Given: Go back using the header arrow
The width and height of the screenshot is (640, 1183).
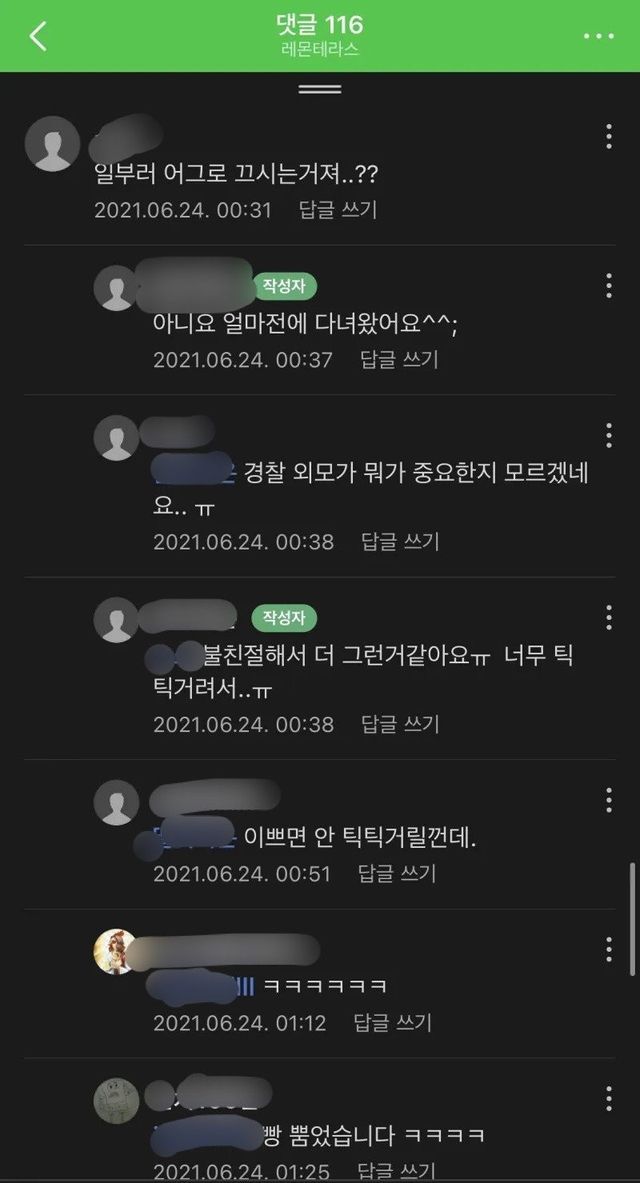Looking at the screenshot, I should click(x=38, y=35).
